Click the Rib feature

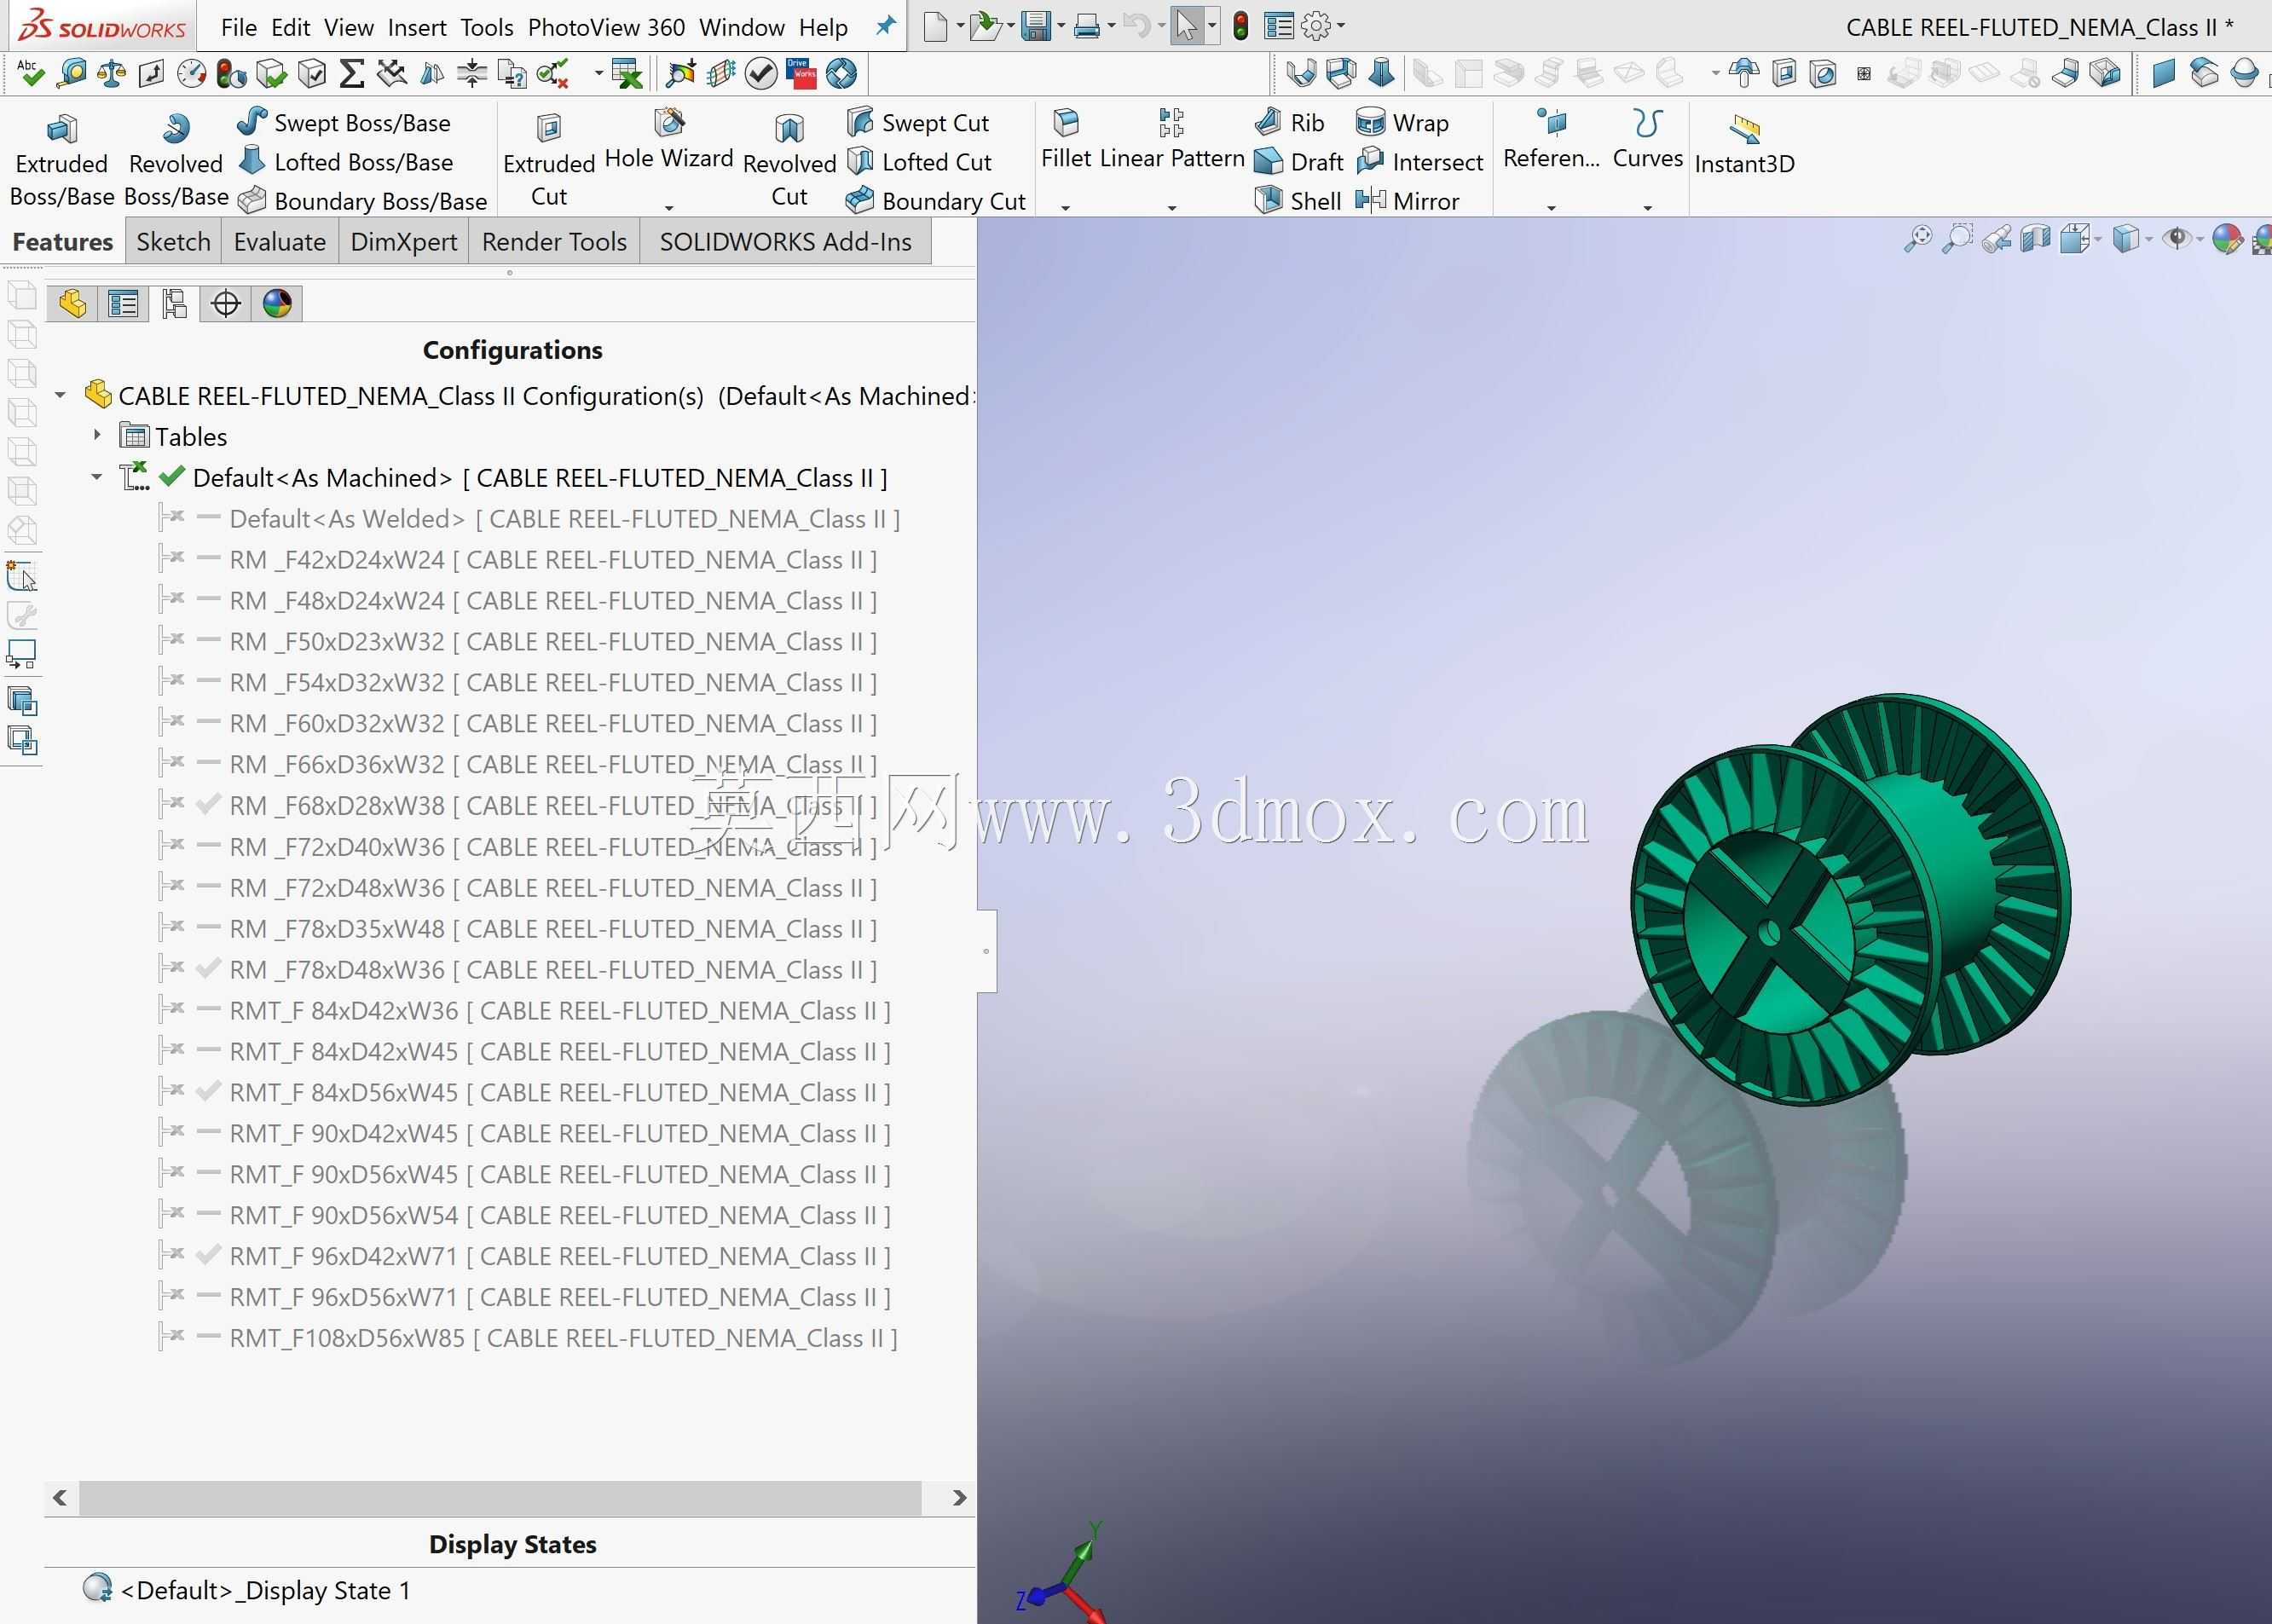click(1289, 122)
